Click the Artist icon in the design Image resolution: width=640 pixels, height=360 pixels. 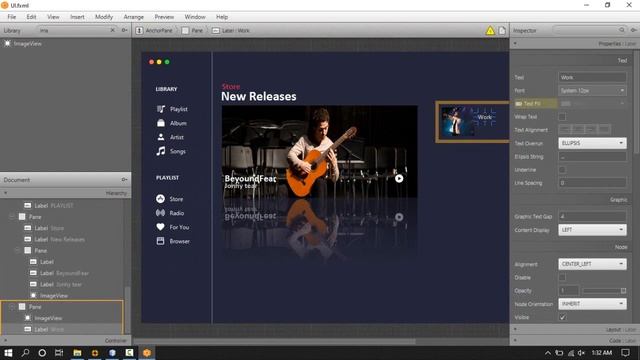(x=161, y=137)
